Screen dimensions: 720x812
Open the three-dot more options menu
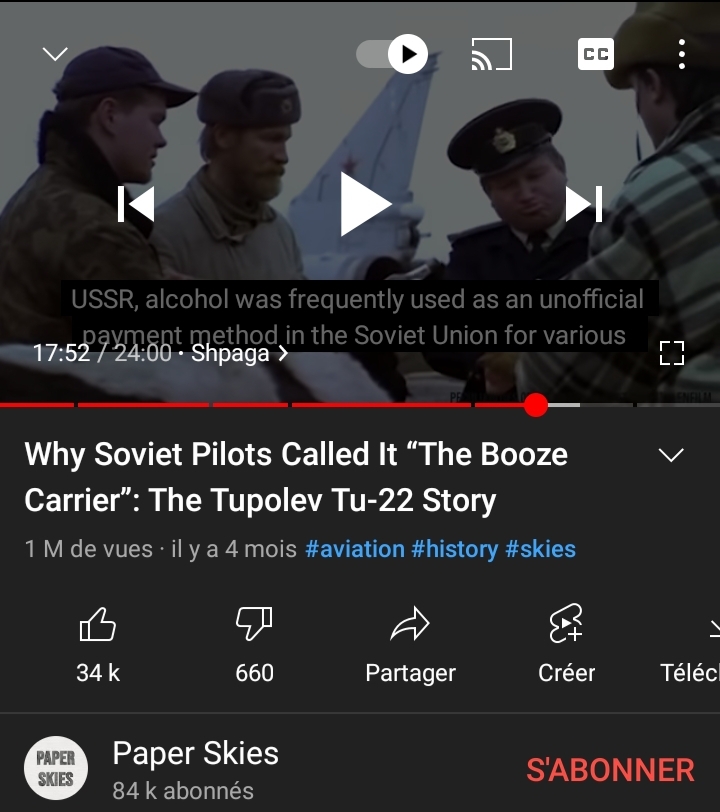coord(682,54)
